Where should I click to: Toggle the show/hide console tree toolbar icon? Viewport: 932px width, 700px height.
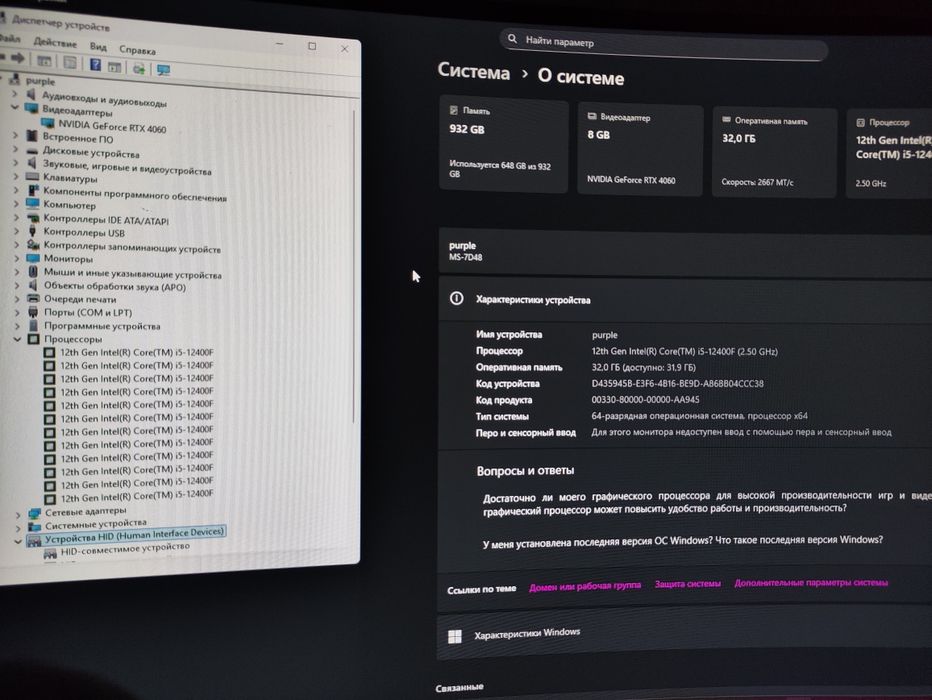tap(44, 60)
